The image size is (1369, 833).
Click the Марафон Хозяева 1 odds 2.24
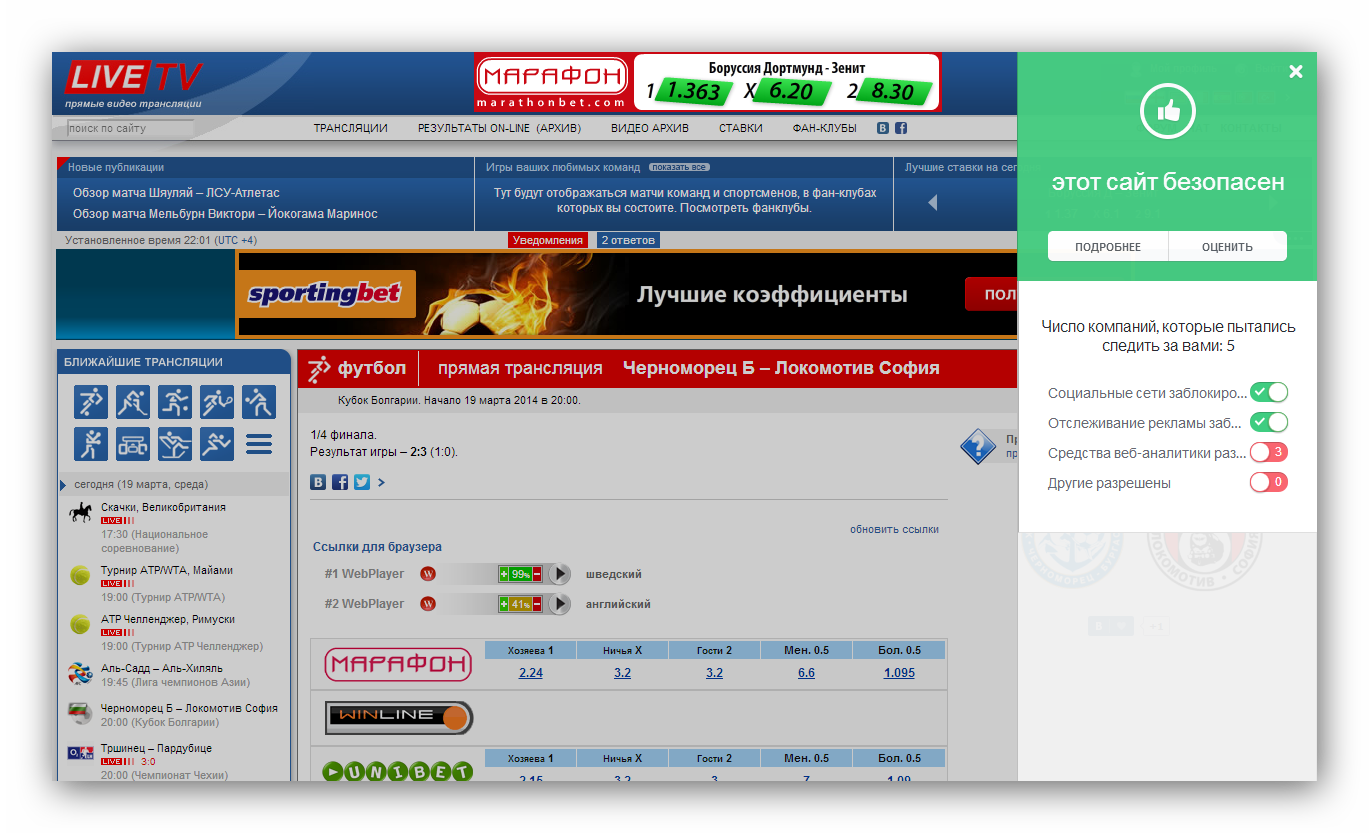click(x=531, y=673)
